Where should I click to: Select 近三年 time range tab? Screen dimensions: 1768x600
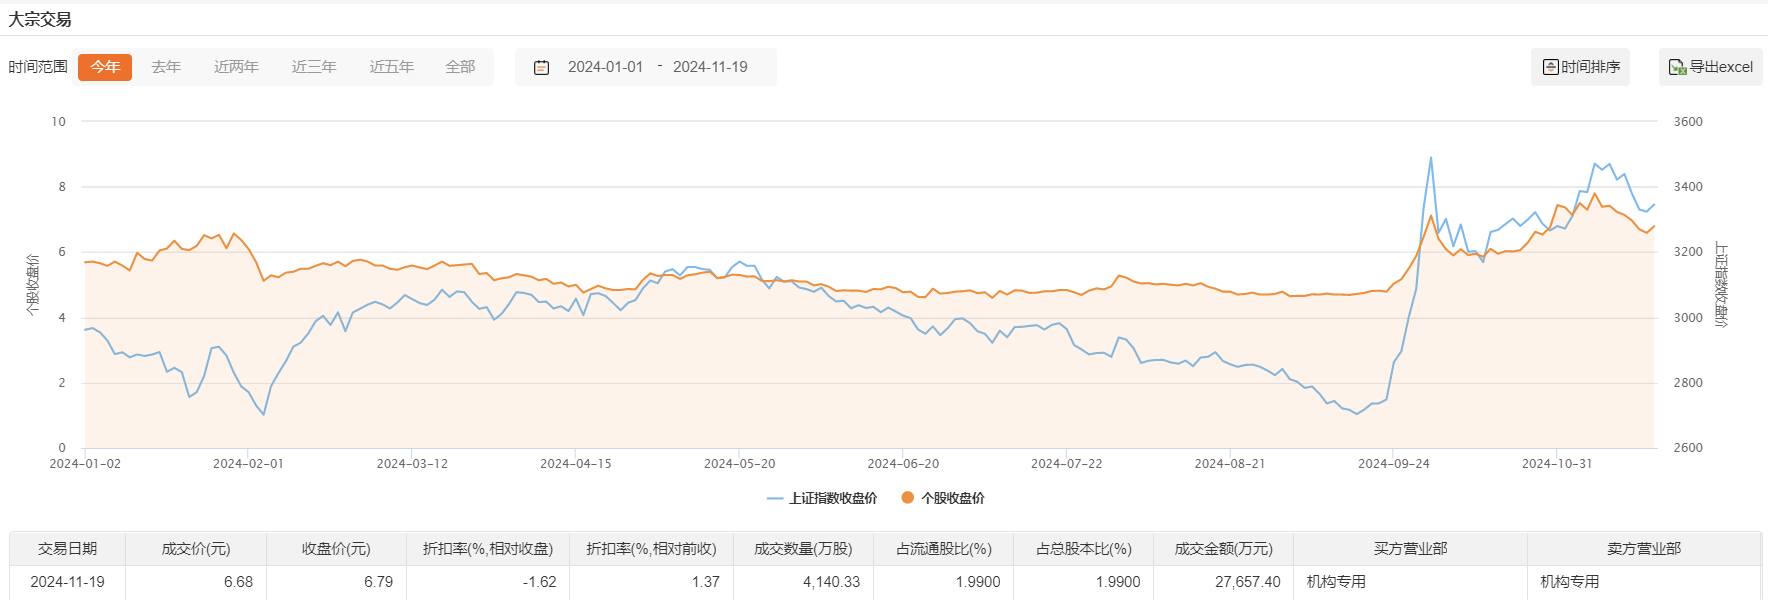pos(314,67)
